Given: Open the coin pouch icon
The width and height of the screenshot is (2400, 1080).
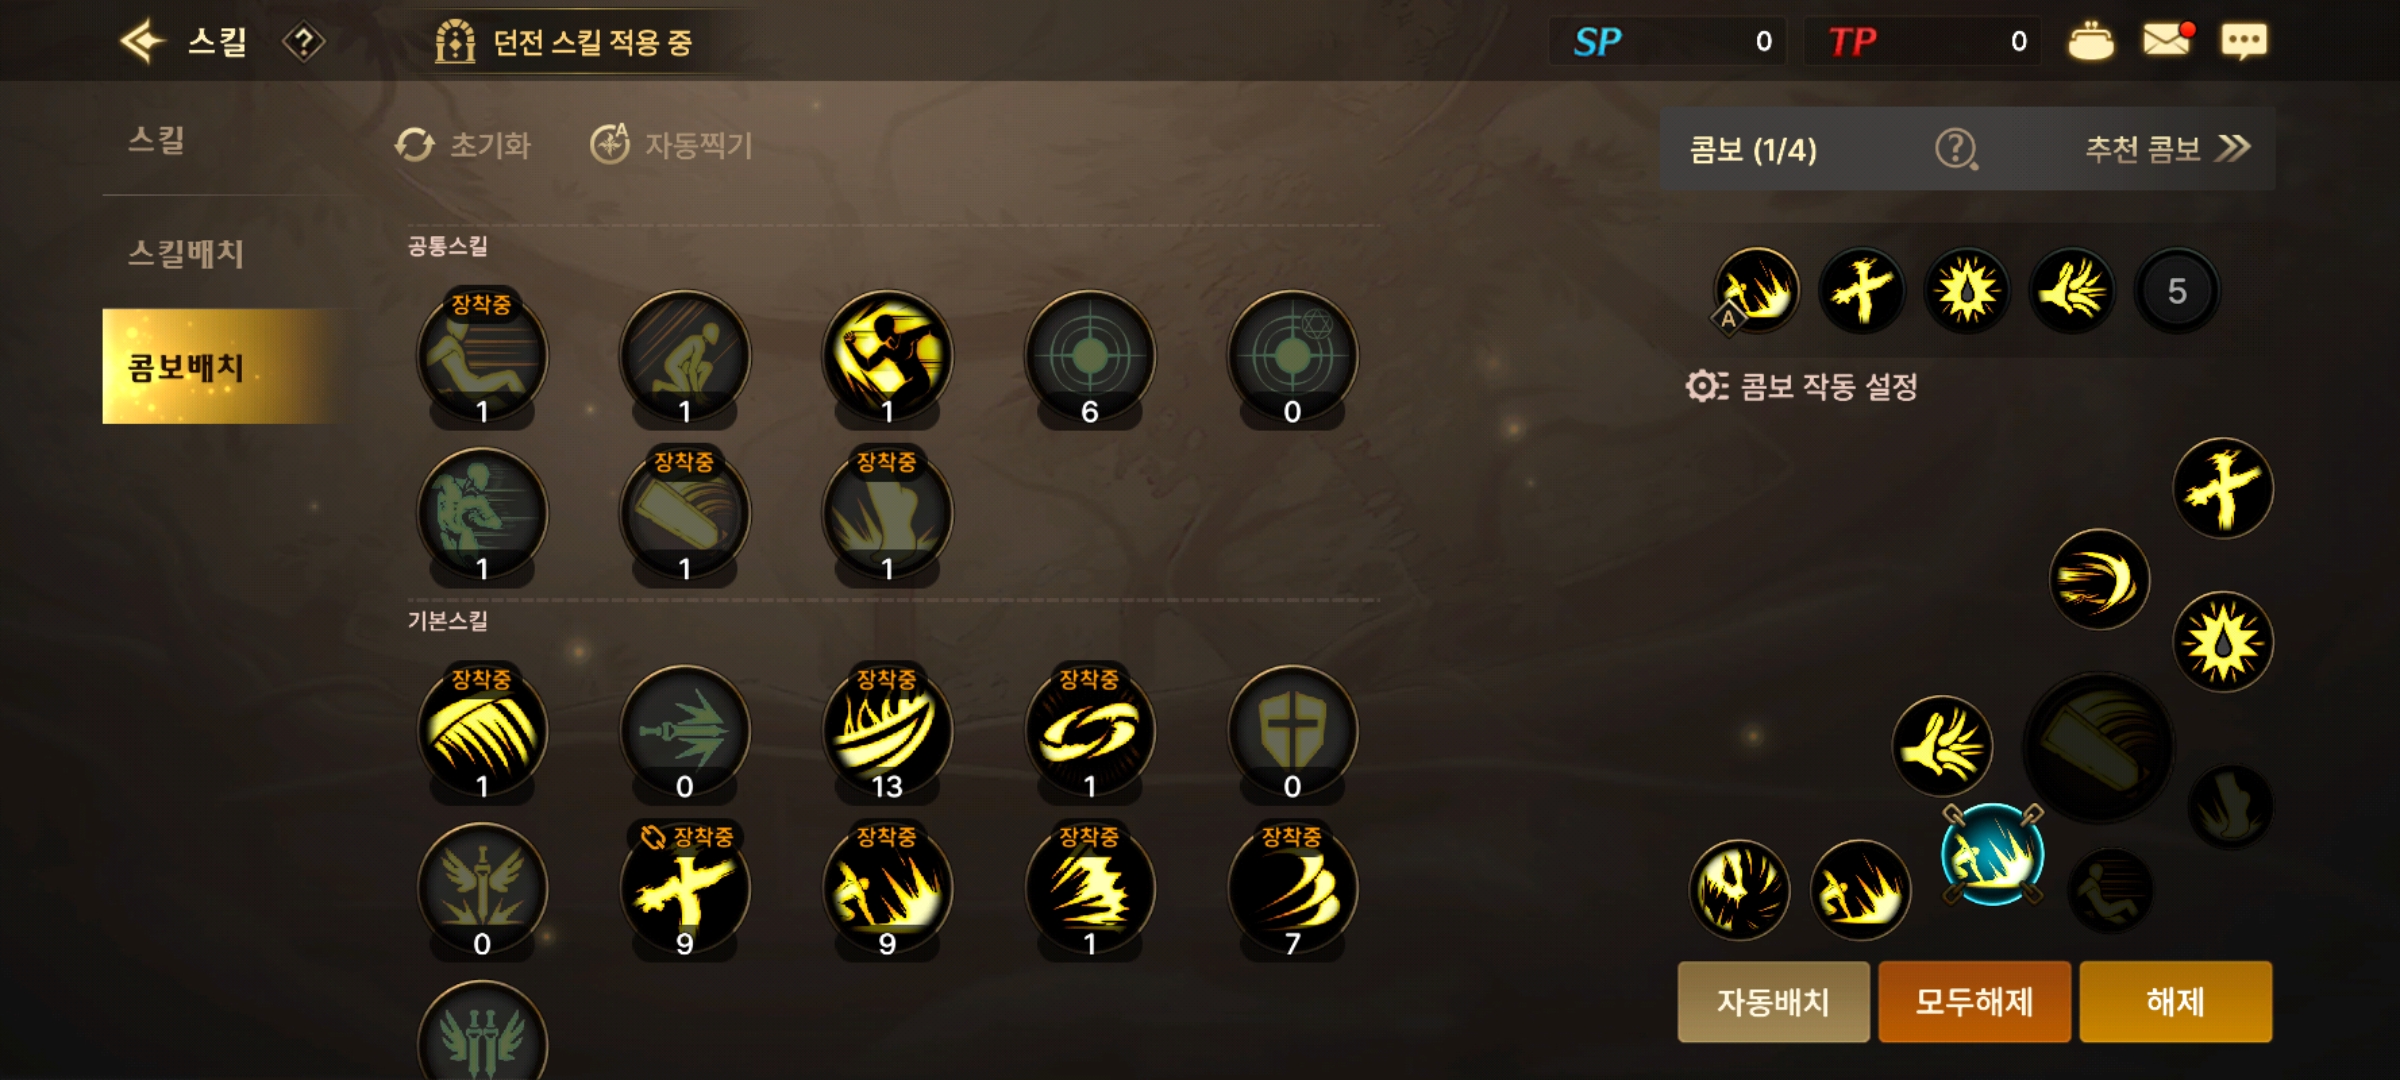Looking at the screenshot, I should (2091, 41).
